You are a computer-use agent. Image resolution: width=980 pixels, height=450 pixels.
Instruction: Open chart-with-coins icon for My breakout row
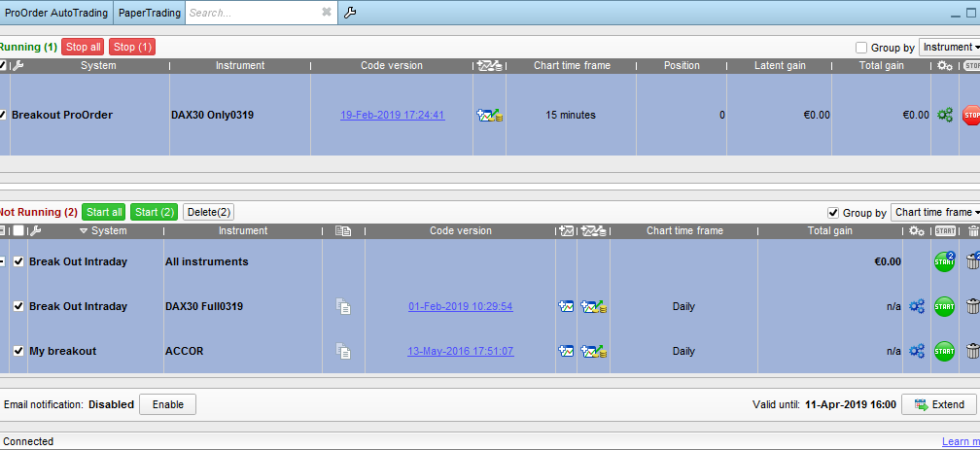(594, 351)
